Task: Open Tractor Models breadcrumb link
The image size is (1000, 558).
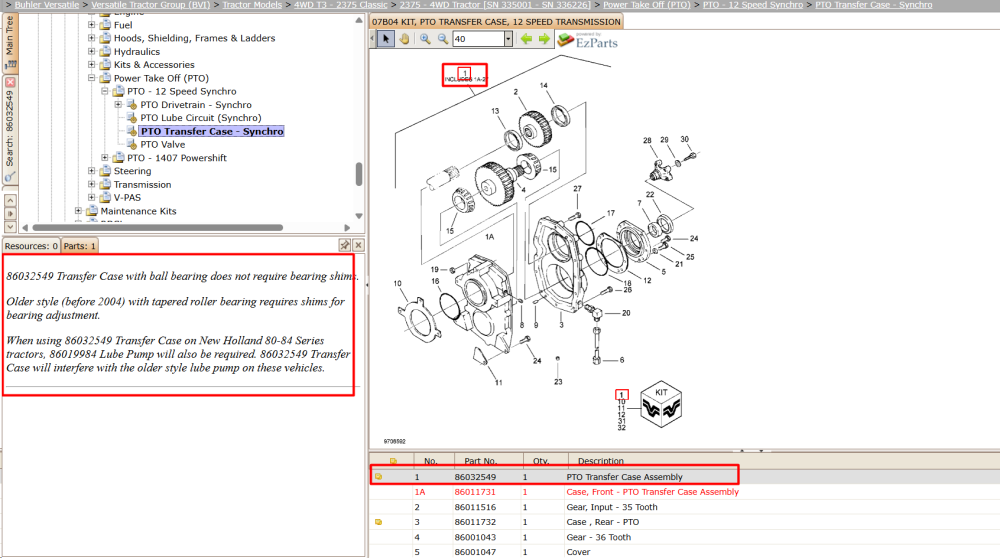Action: pyautogui.click(x=252, y=4)
